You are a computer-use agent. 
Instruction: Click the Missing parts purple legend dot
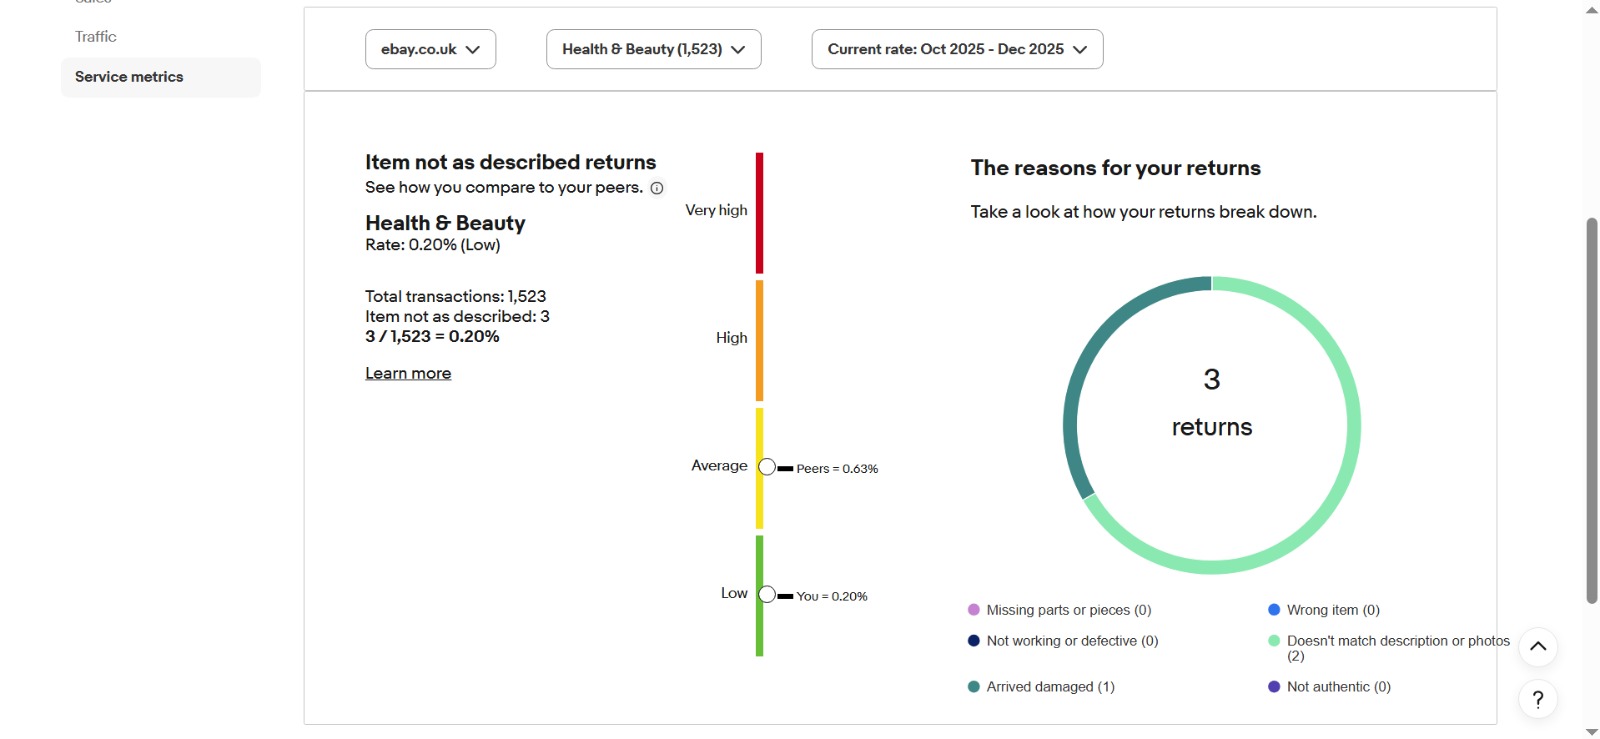(x=974, y=610)
